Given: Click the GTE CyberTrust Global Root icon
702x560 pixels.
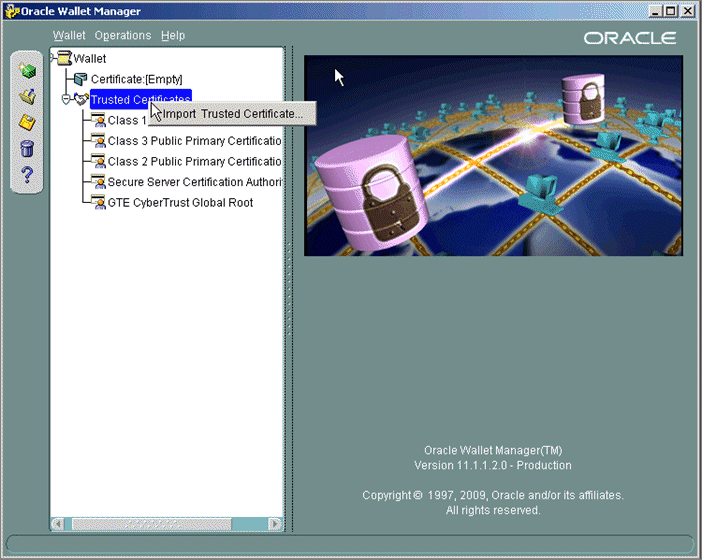Looking at the screenshot, I should (x=98, y=202).
